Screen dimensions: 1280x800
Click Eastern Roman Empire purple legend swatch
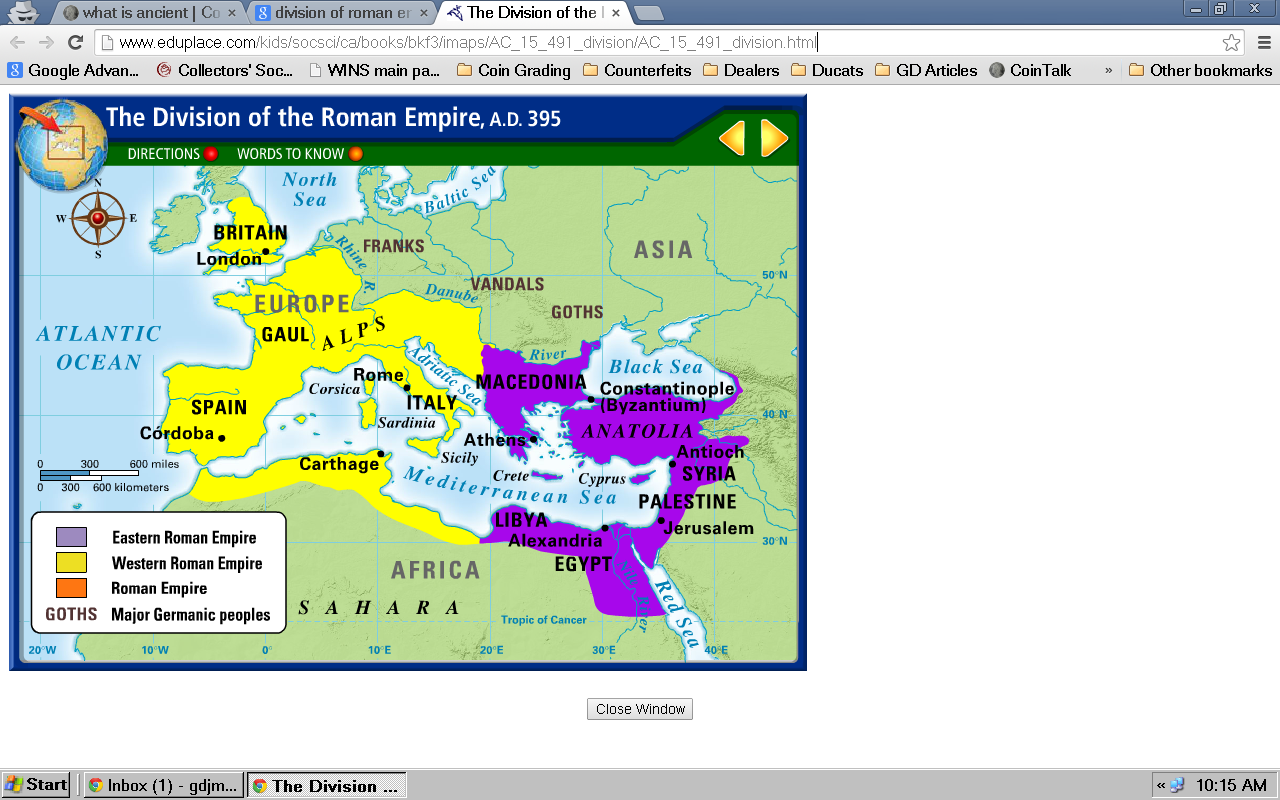click(71, 538)
